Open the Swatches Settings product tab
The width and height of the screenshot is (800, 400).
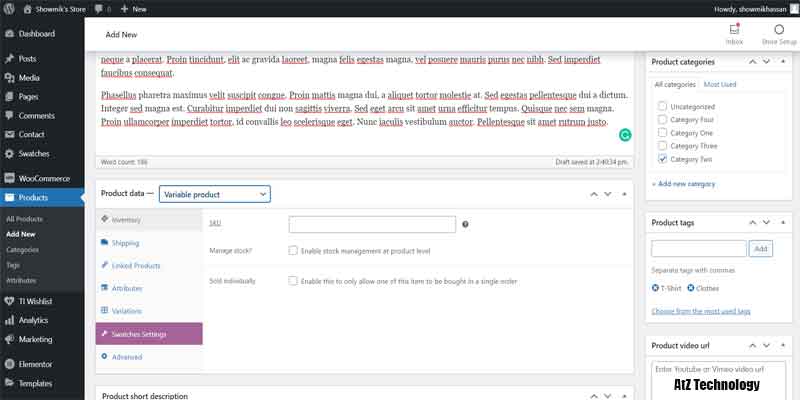click(x=148, y=334)
